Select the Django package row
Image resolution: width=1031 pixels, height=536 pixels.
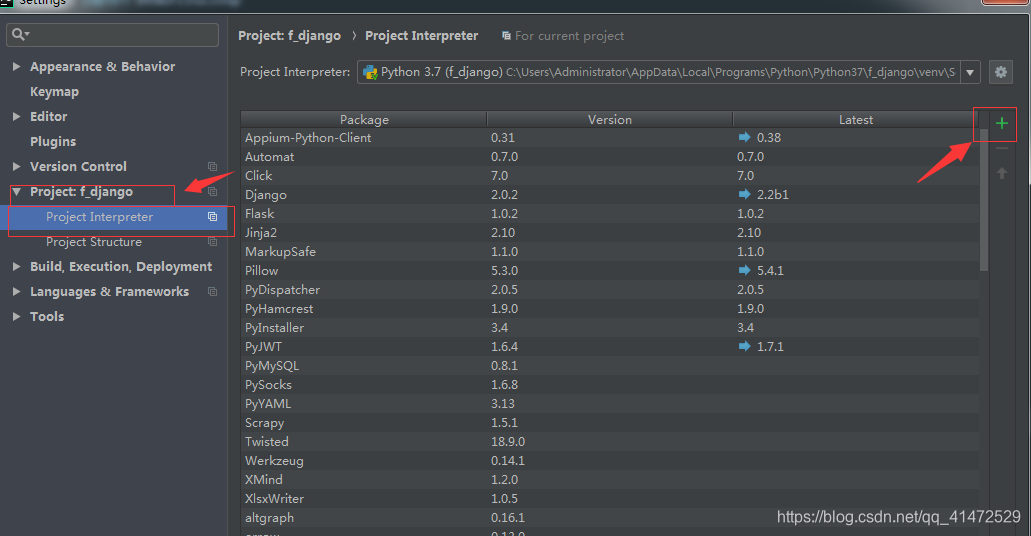[610, 195]
